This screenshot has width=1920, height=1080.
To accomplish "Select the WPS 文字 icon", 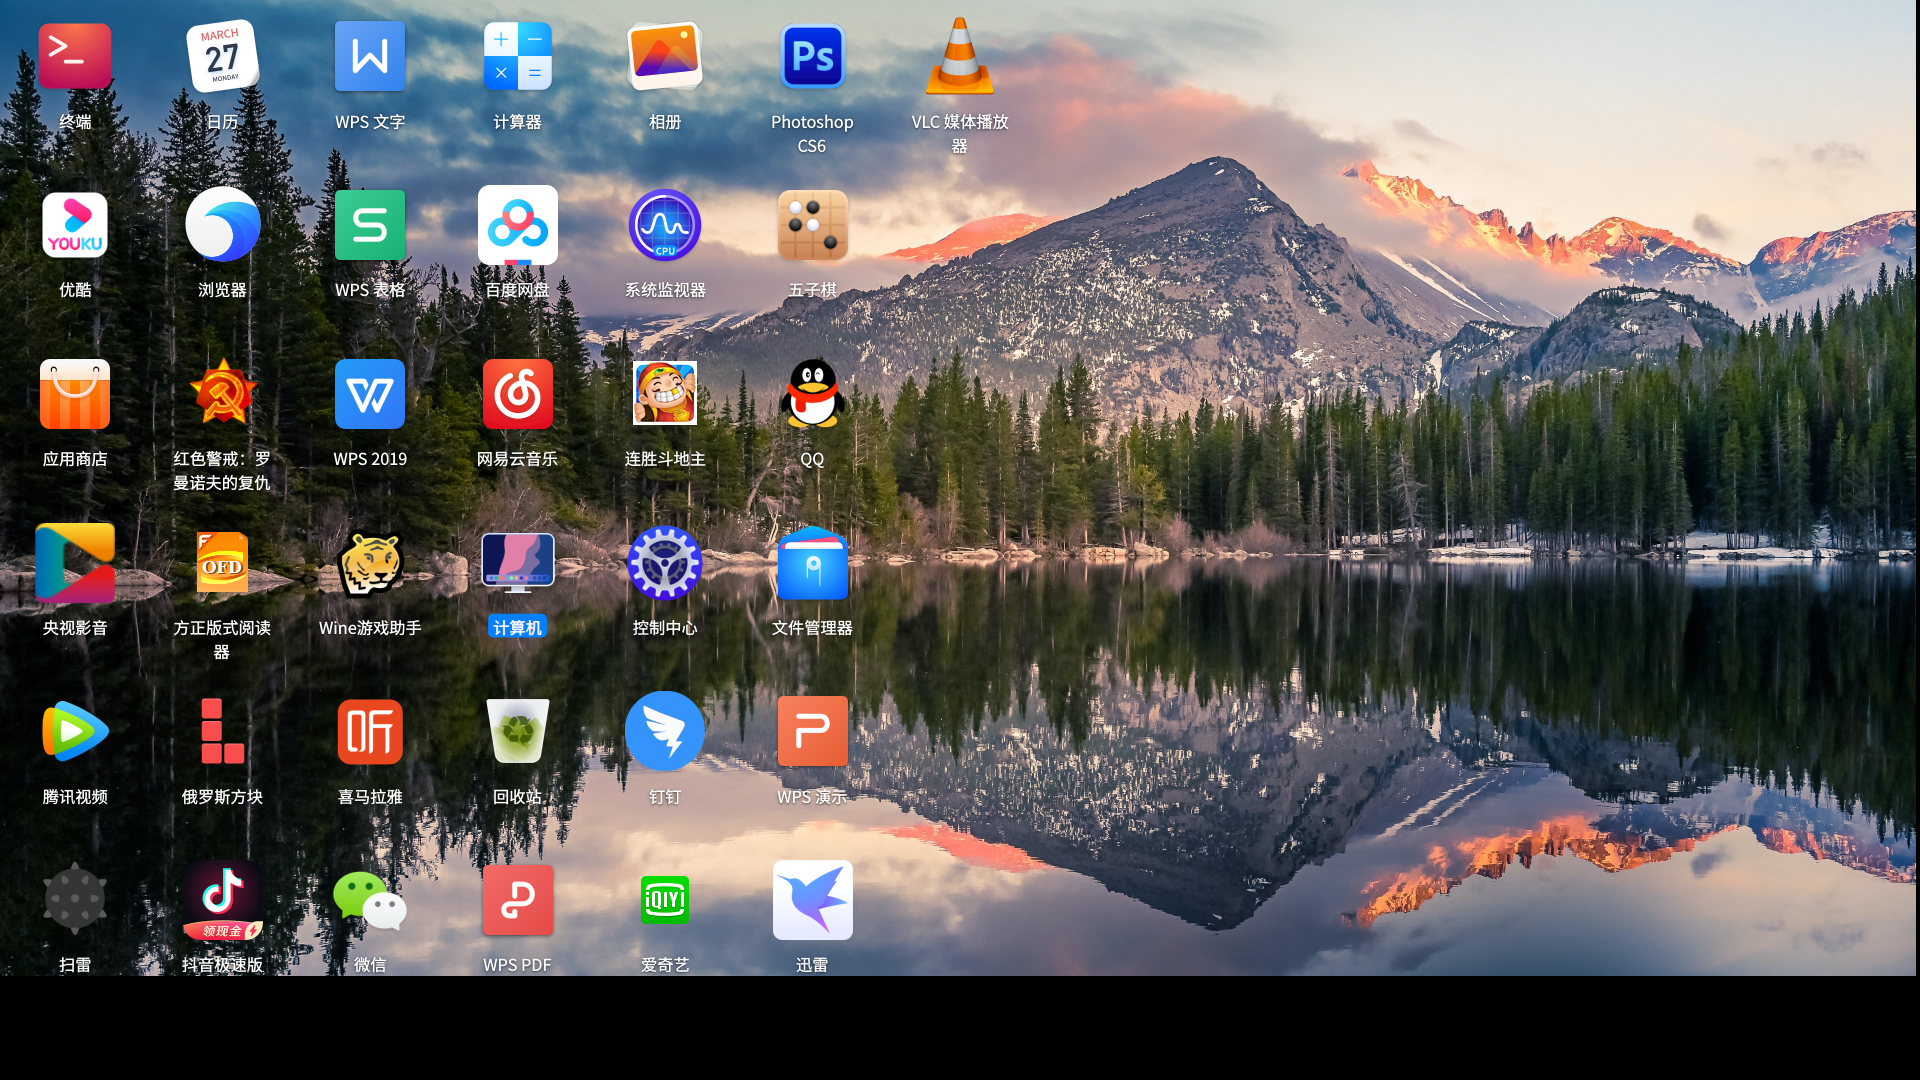I will (370, 57).
